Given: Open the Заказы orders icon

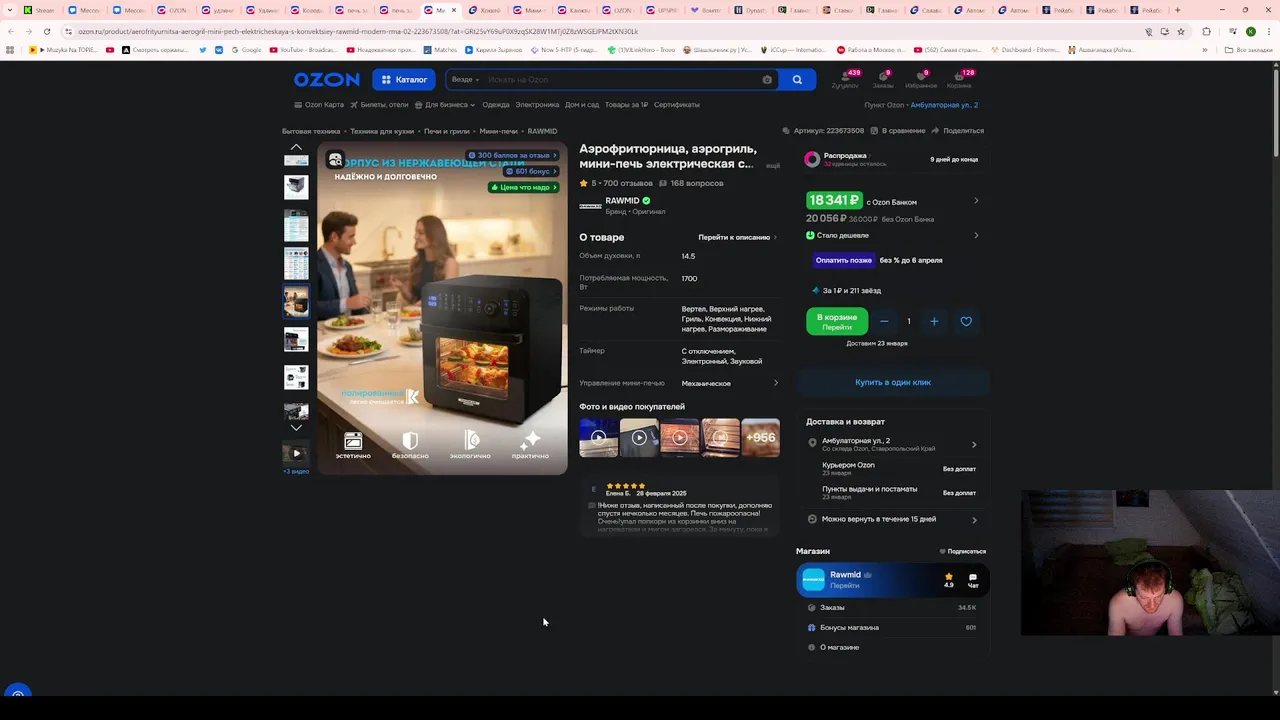Looking at the screenshot, I should click(883, 80).
